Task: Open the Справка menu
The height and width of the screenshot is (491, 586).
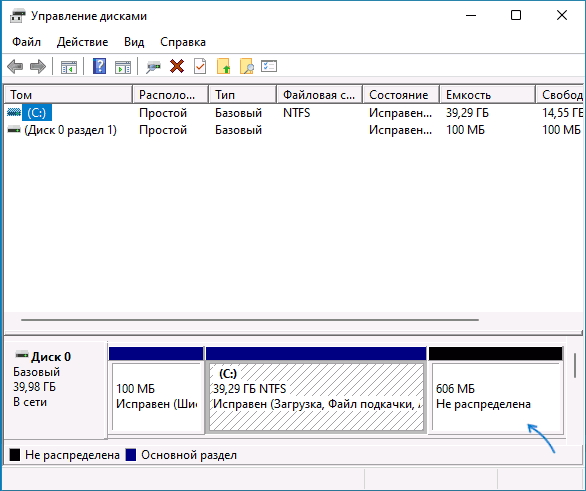Action: 183,42
